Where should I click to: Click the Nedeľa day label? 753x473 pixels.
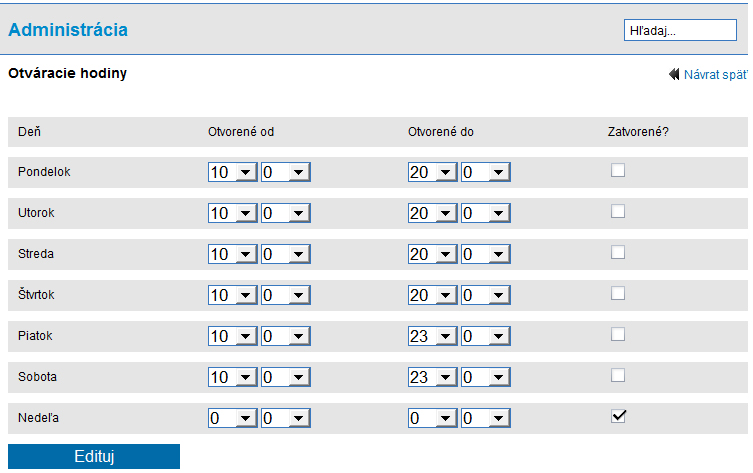point(38,418)
